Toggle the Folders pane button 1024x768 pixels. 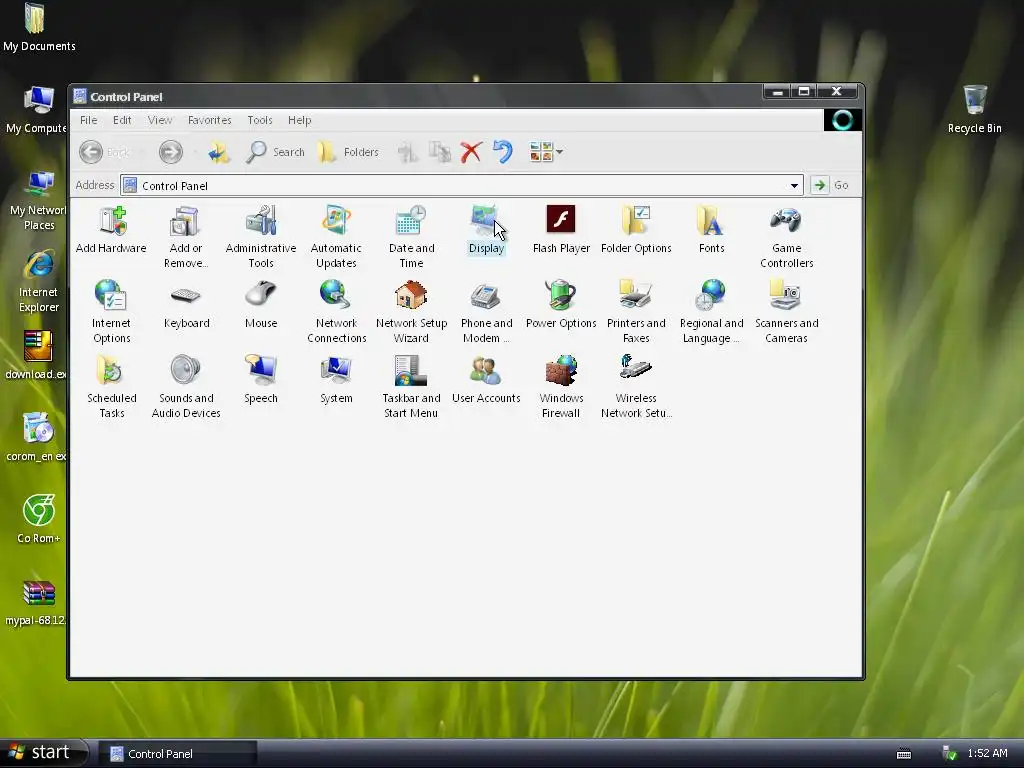[x=348, y=152]
